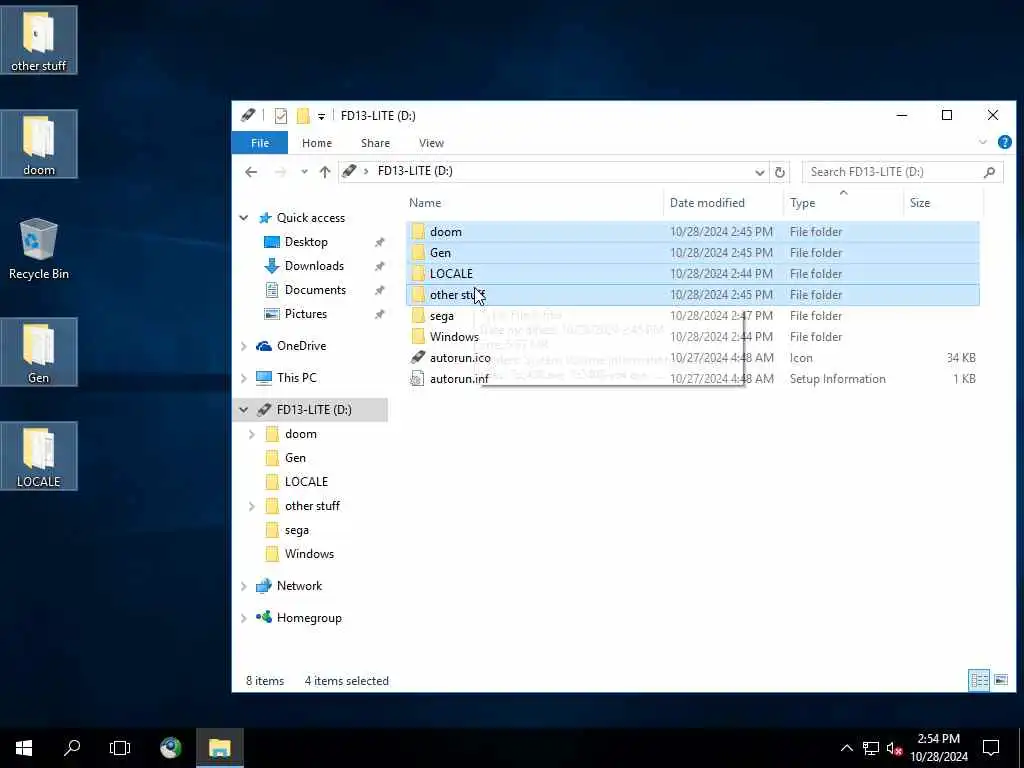Expand other stuff folder in navigation tree
This screenshot has height=768, width=1024.
click(x=252, y=506)
